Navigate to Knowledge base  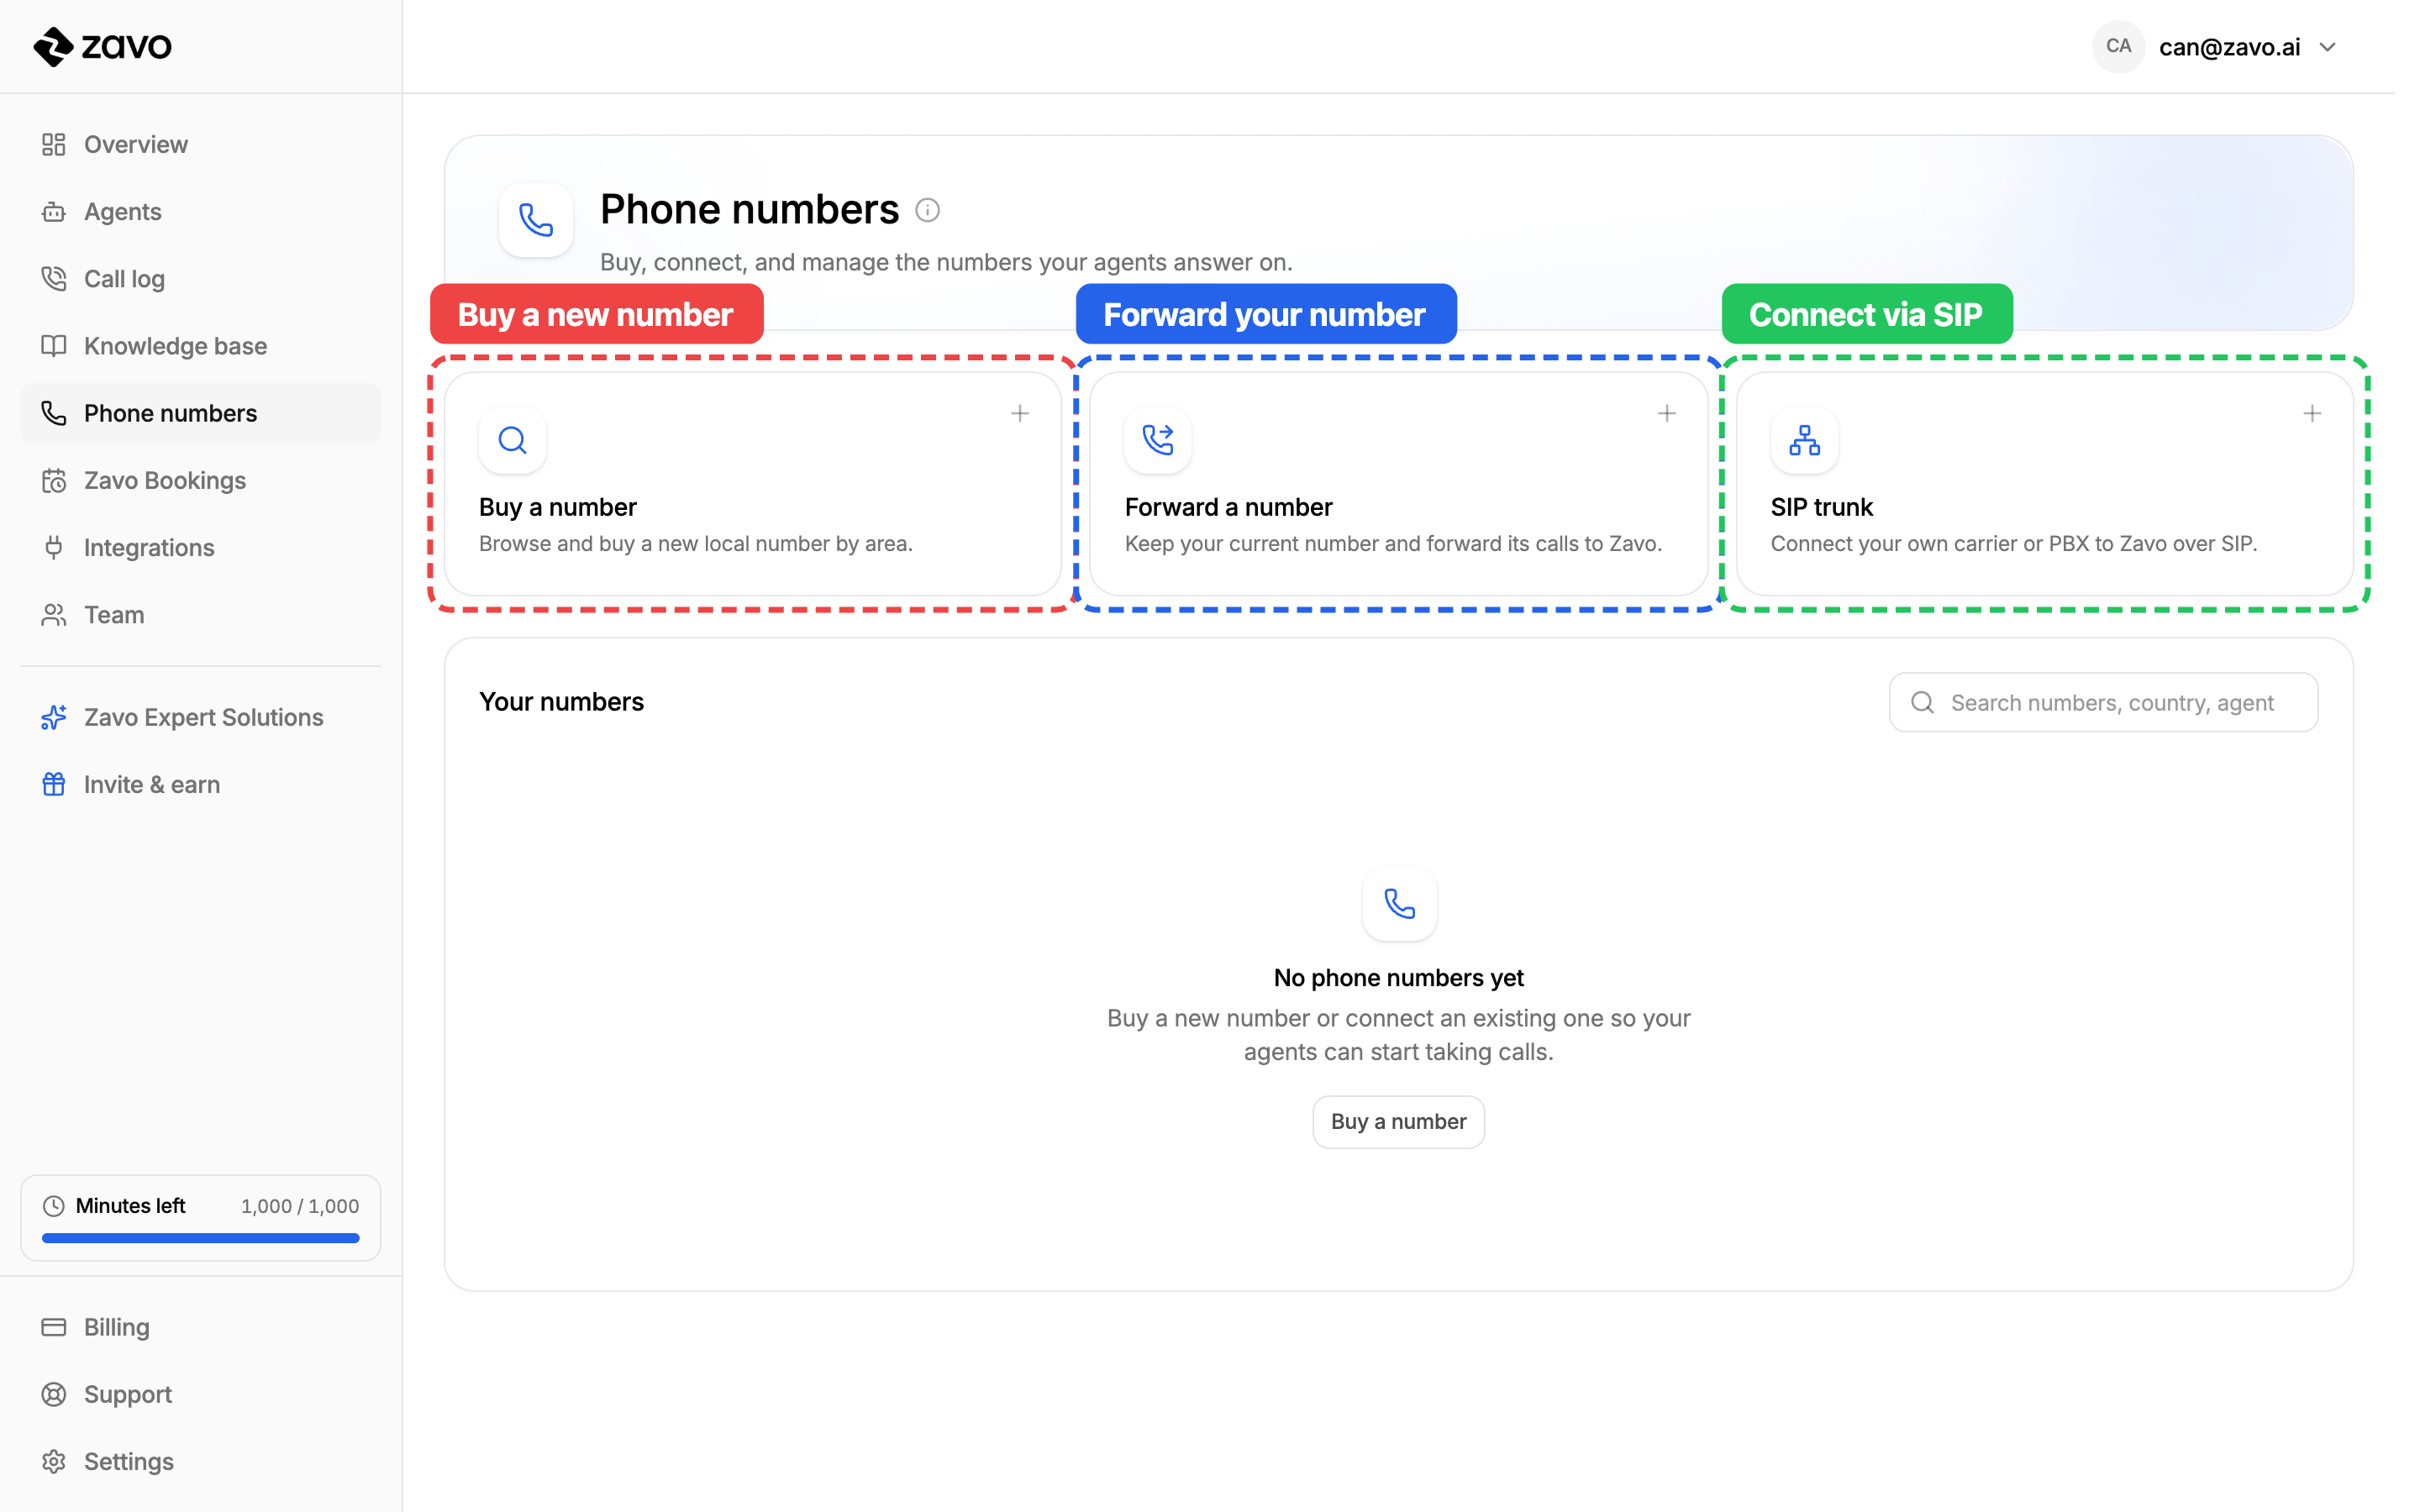click(200, 345)
